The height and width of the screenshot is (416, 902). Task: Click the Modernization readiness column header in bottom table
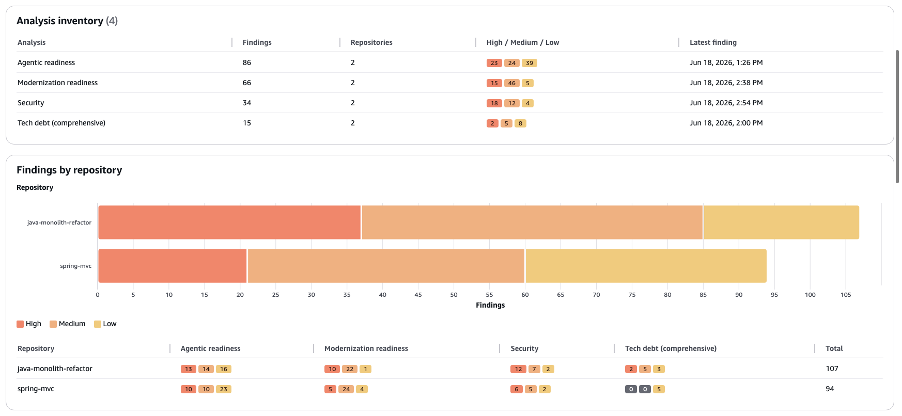[x=366, y=349]
